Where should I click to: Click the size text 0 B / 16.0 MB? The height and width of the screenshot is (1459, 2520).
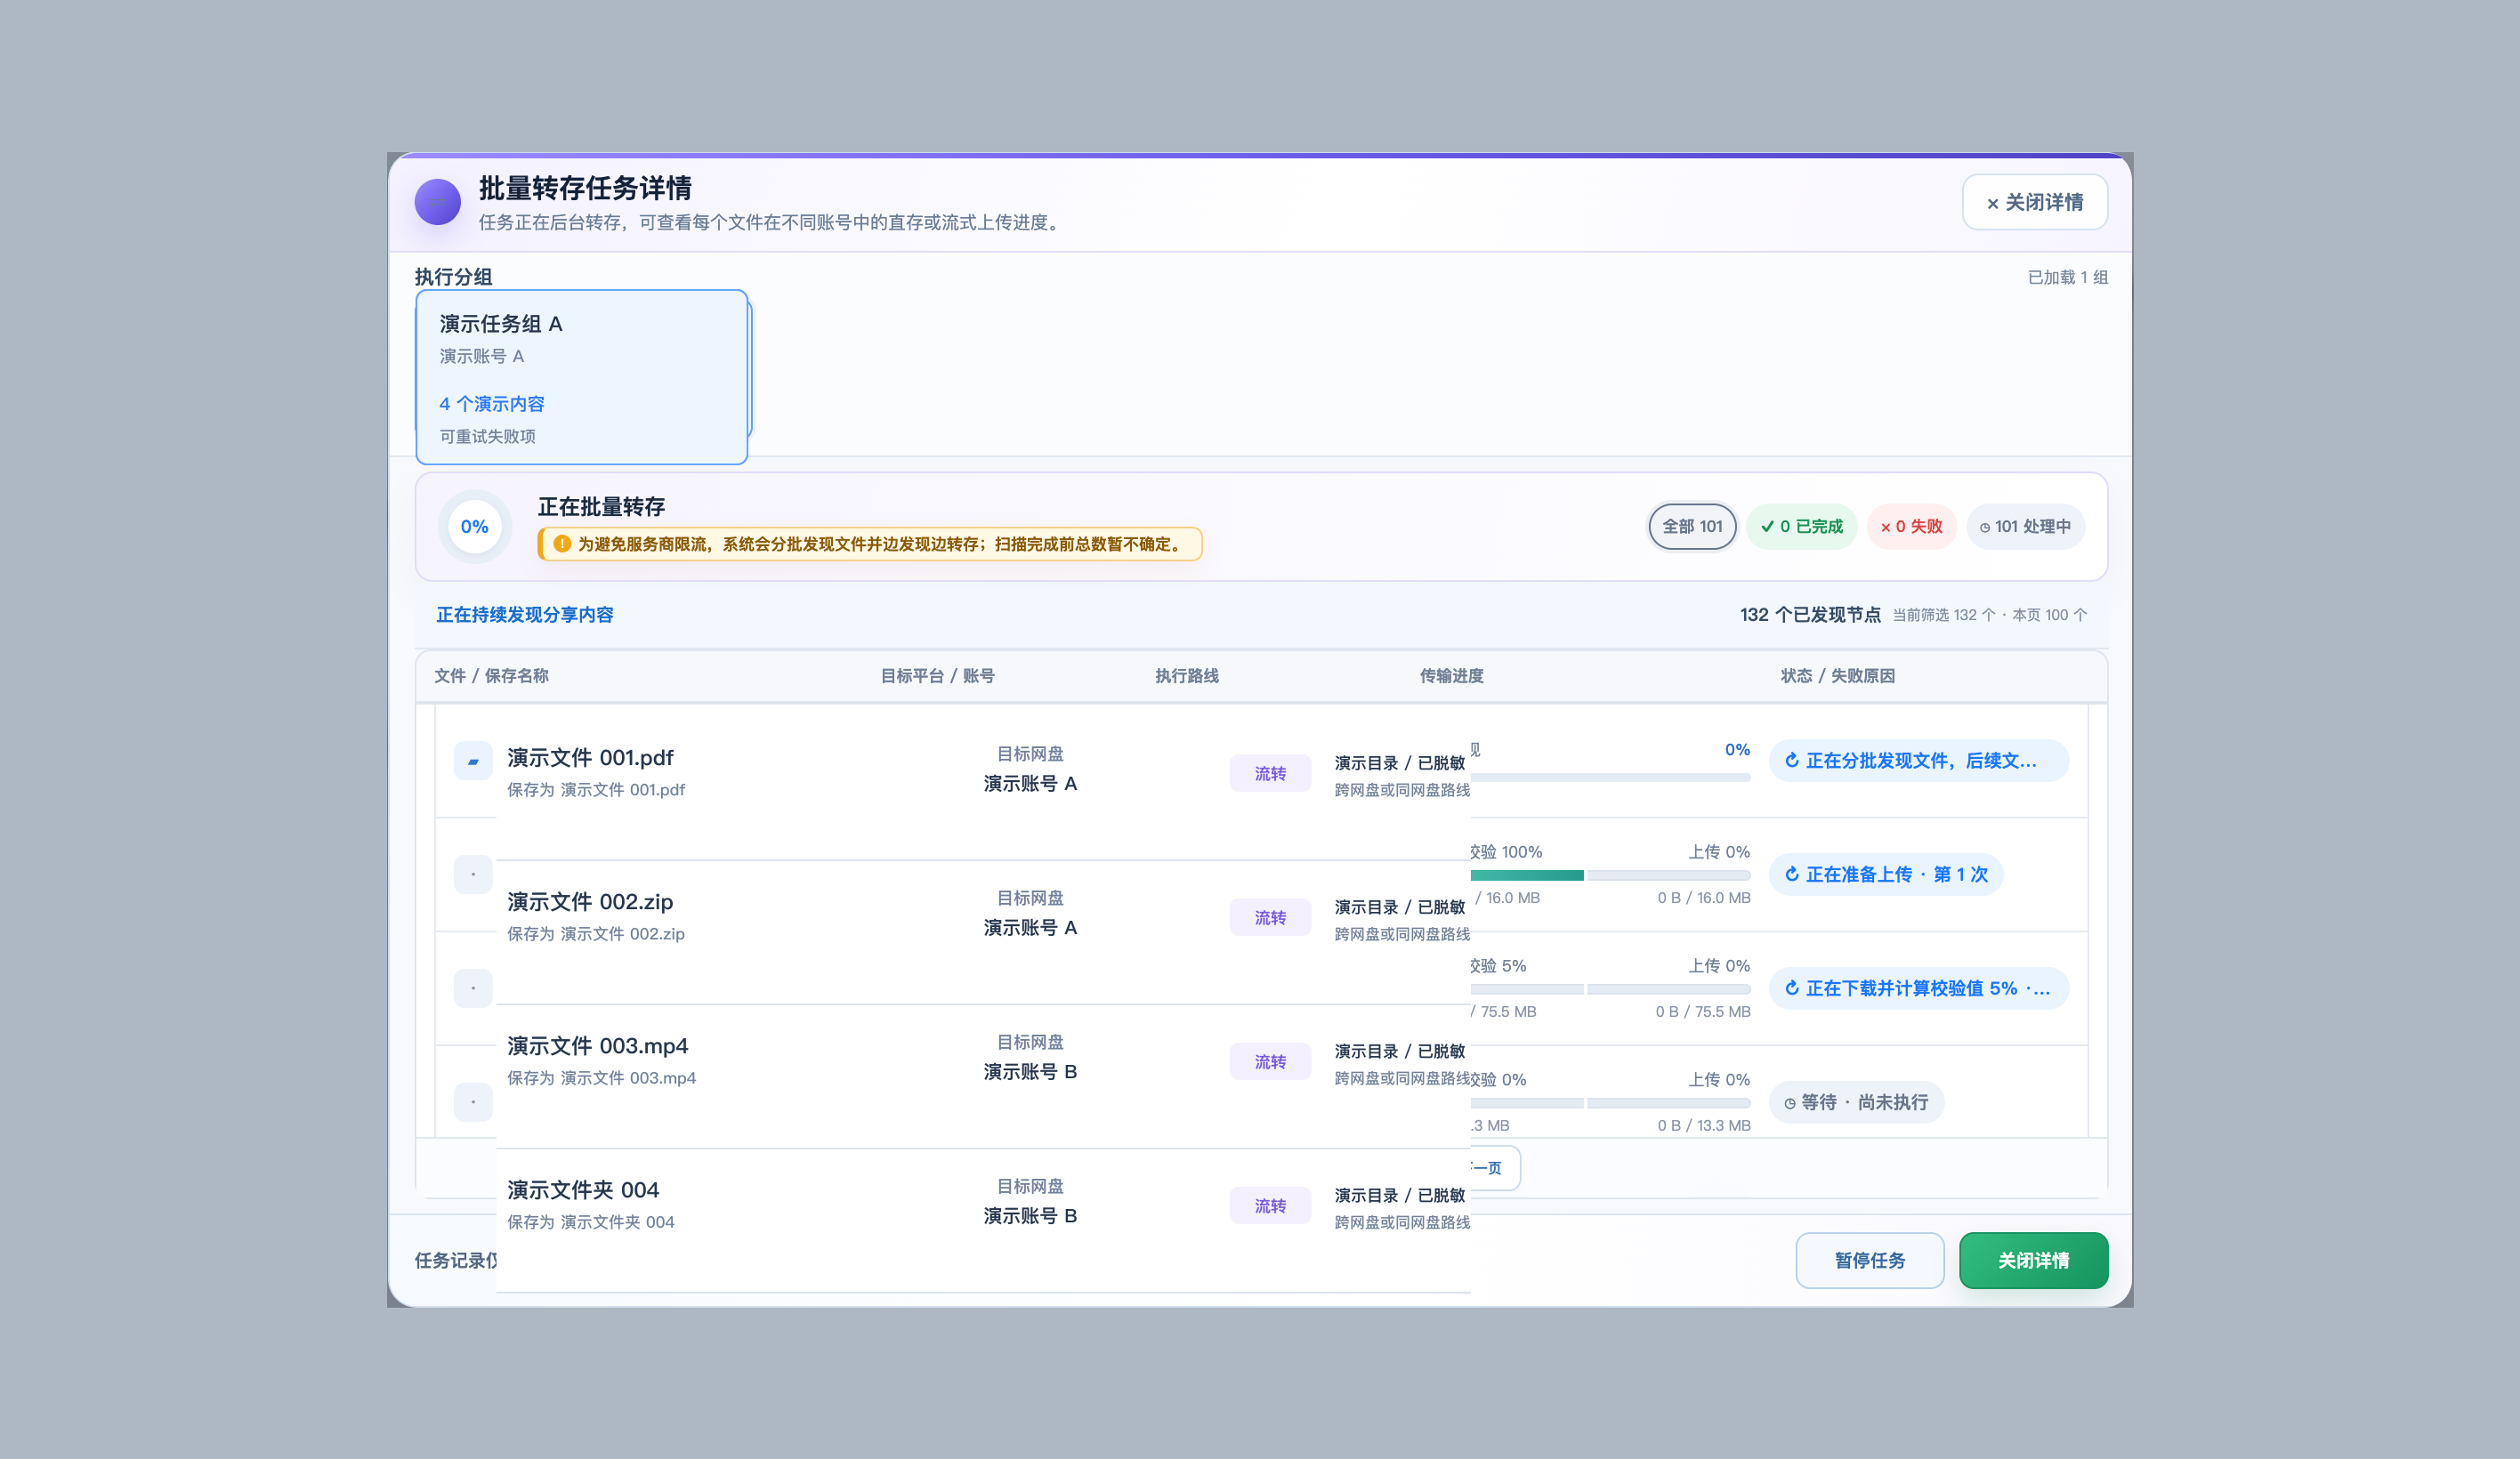point(1704,898)
